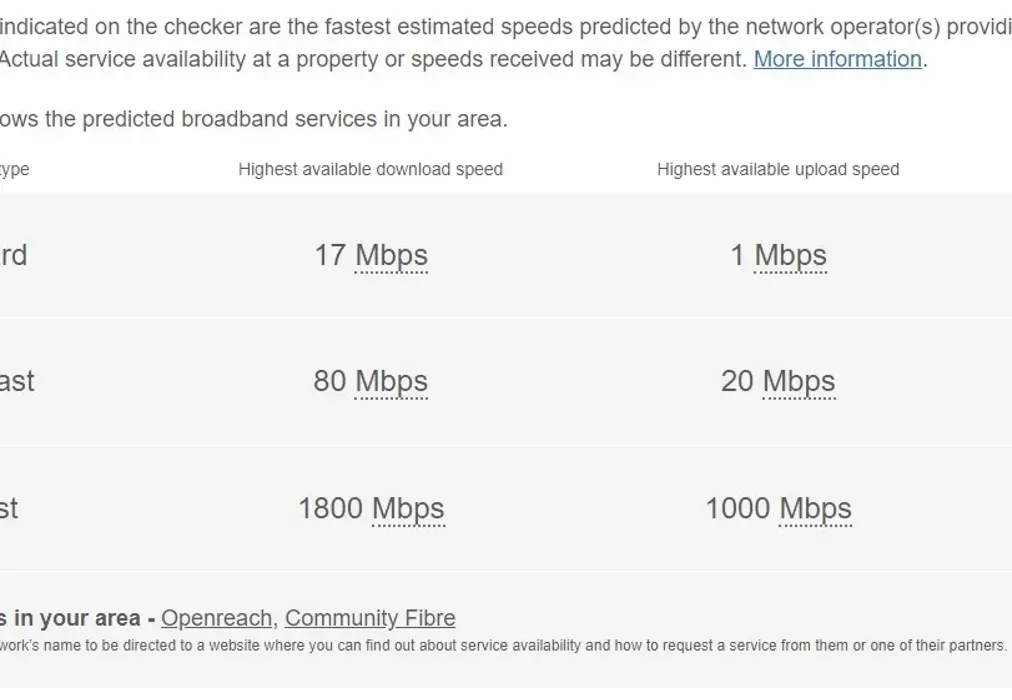Click the 'Actual service availability' sentence

tap(370, 59)
